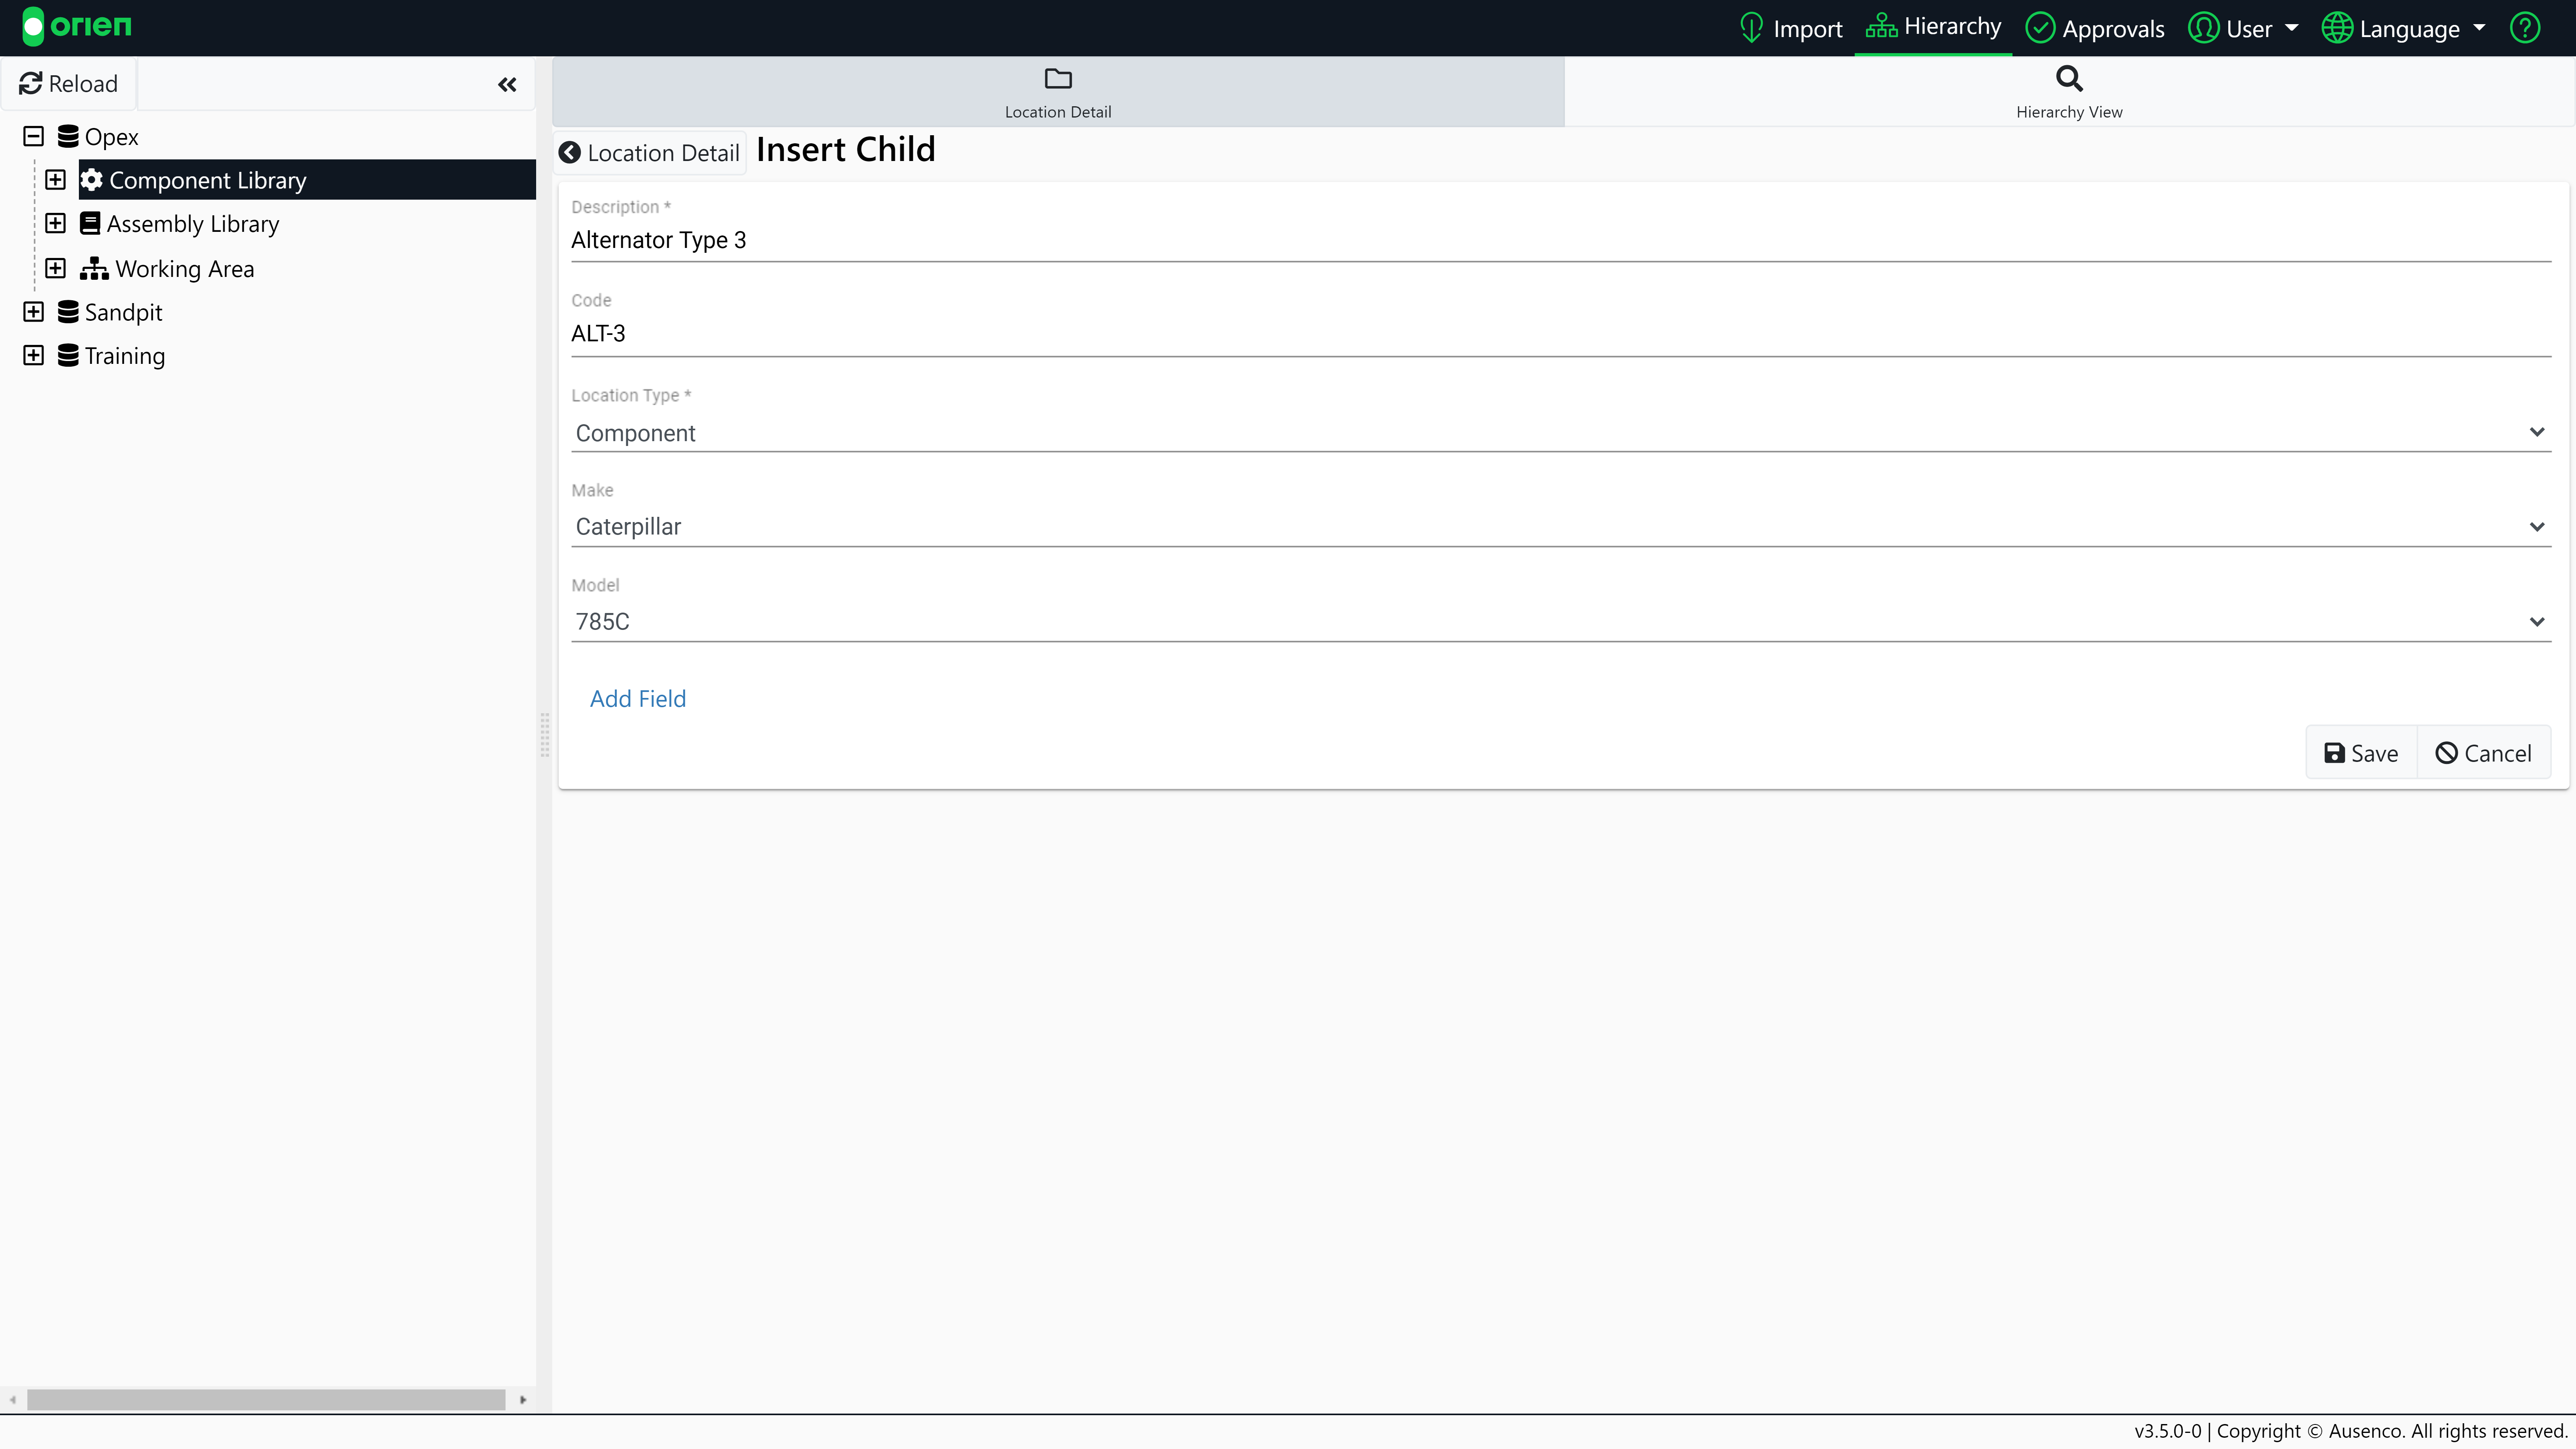Expand the Training tree node
Screen dimensions: 2576x1449
pyautogui.click(x=34, y=356)
